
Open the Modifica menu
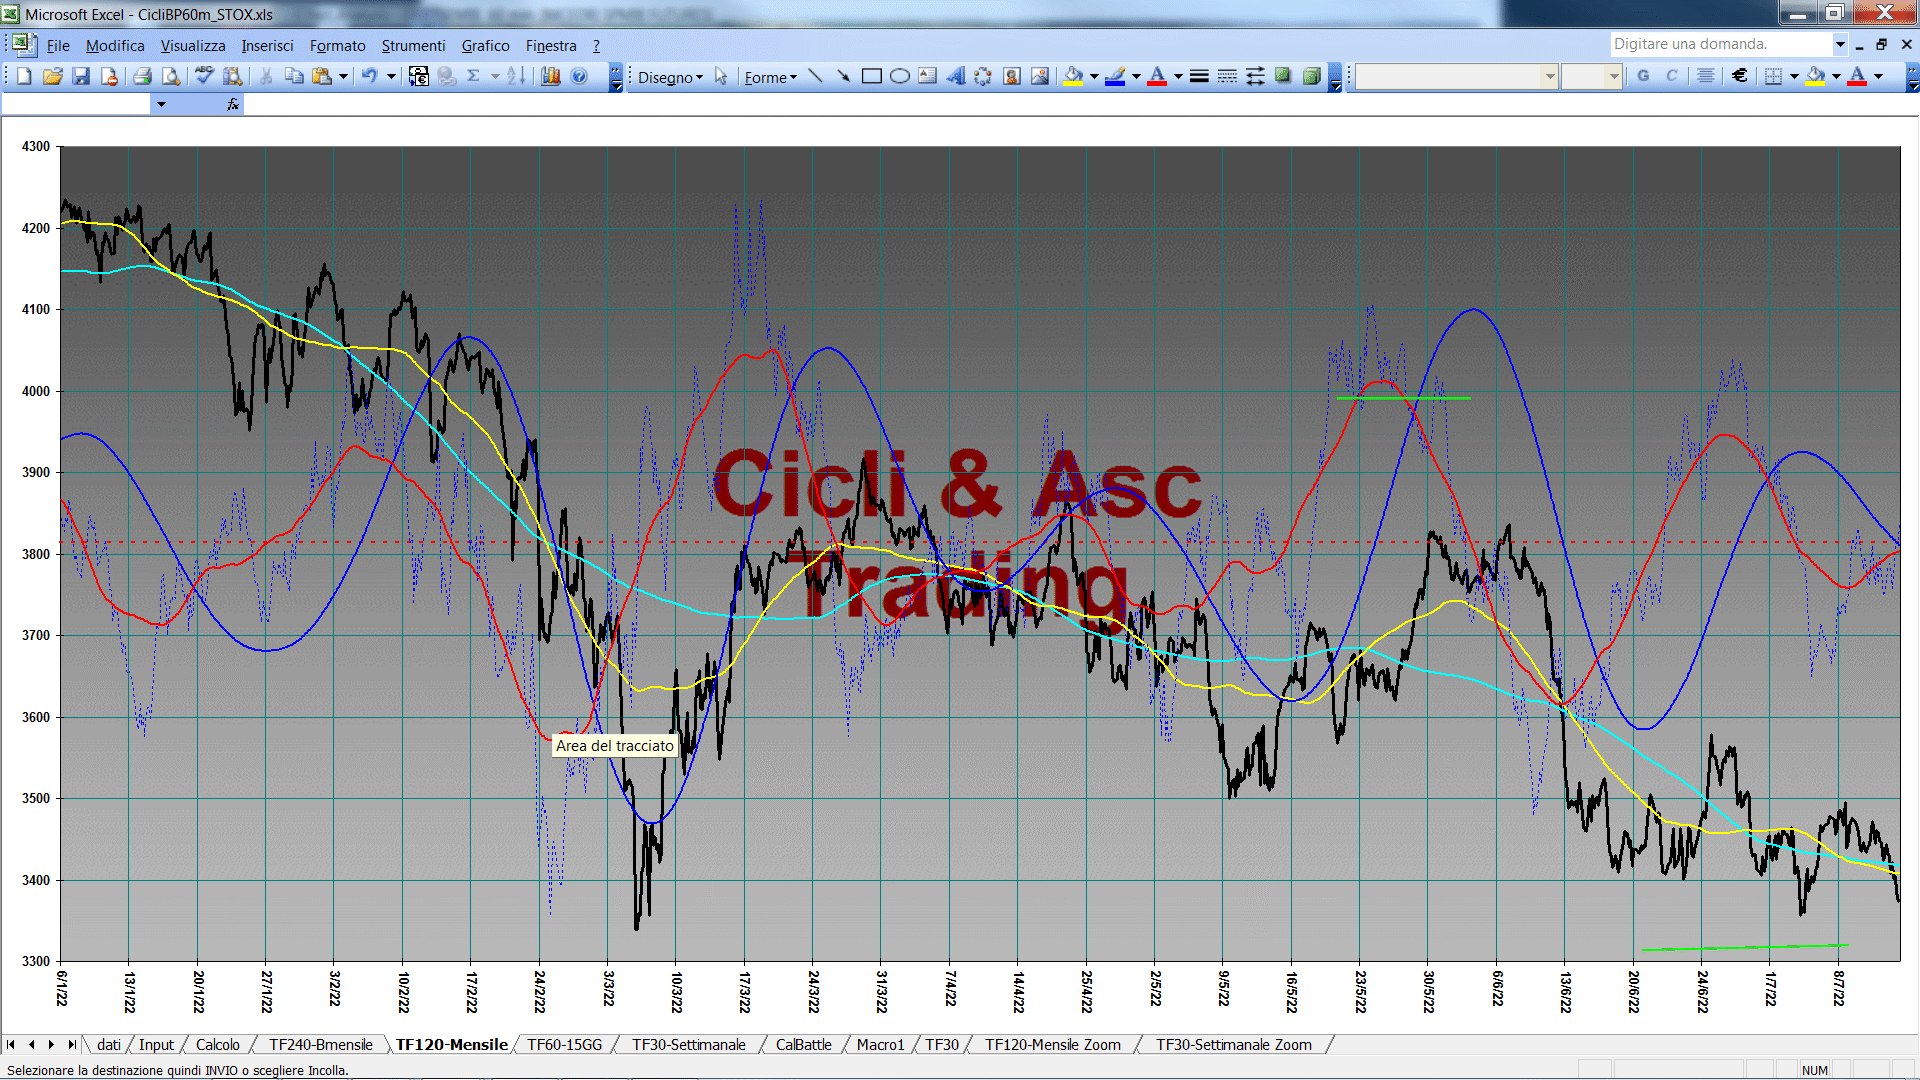(x=115, y=45)
